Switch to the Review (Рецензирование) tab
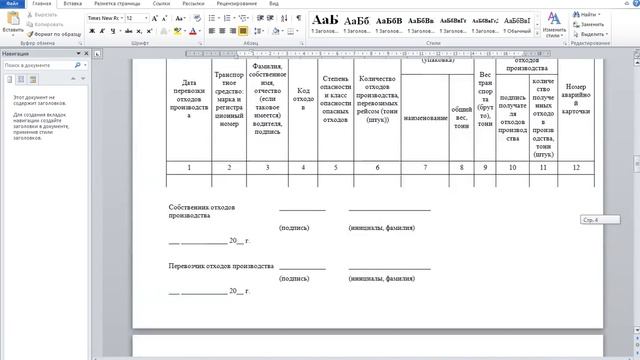640x360 pixels. 237,4
